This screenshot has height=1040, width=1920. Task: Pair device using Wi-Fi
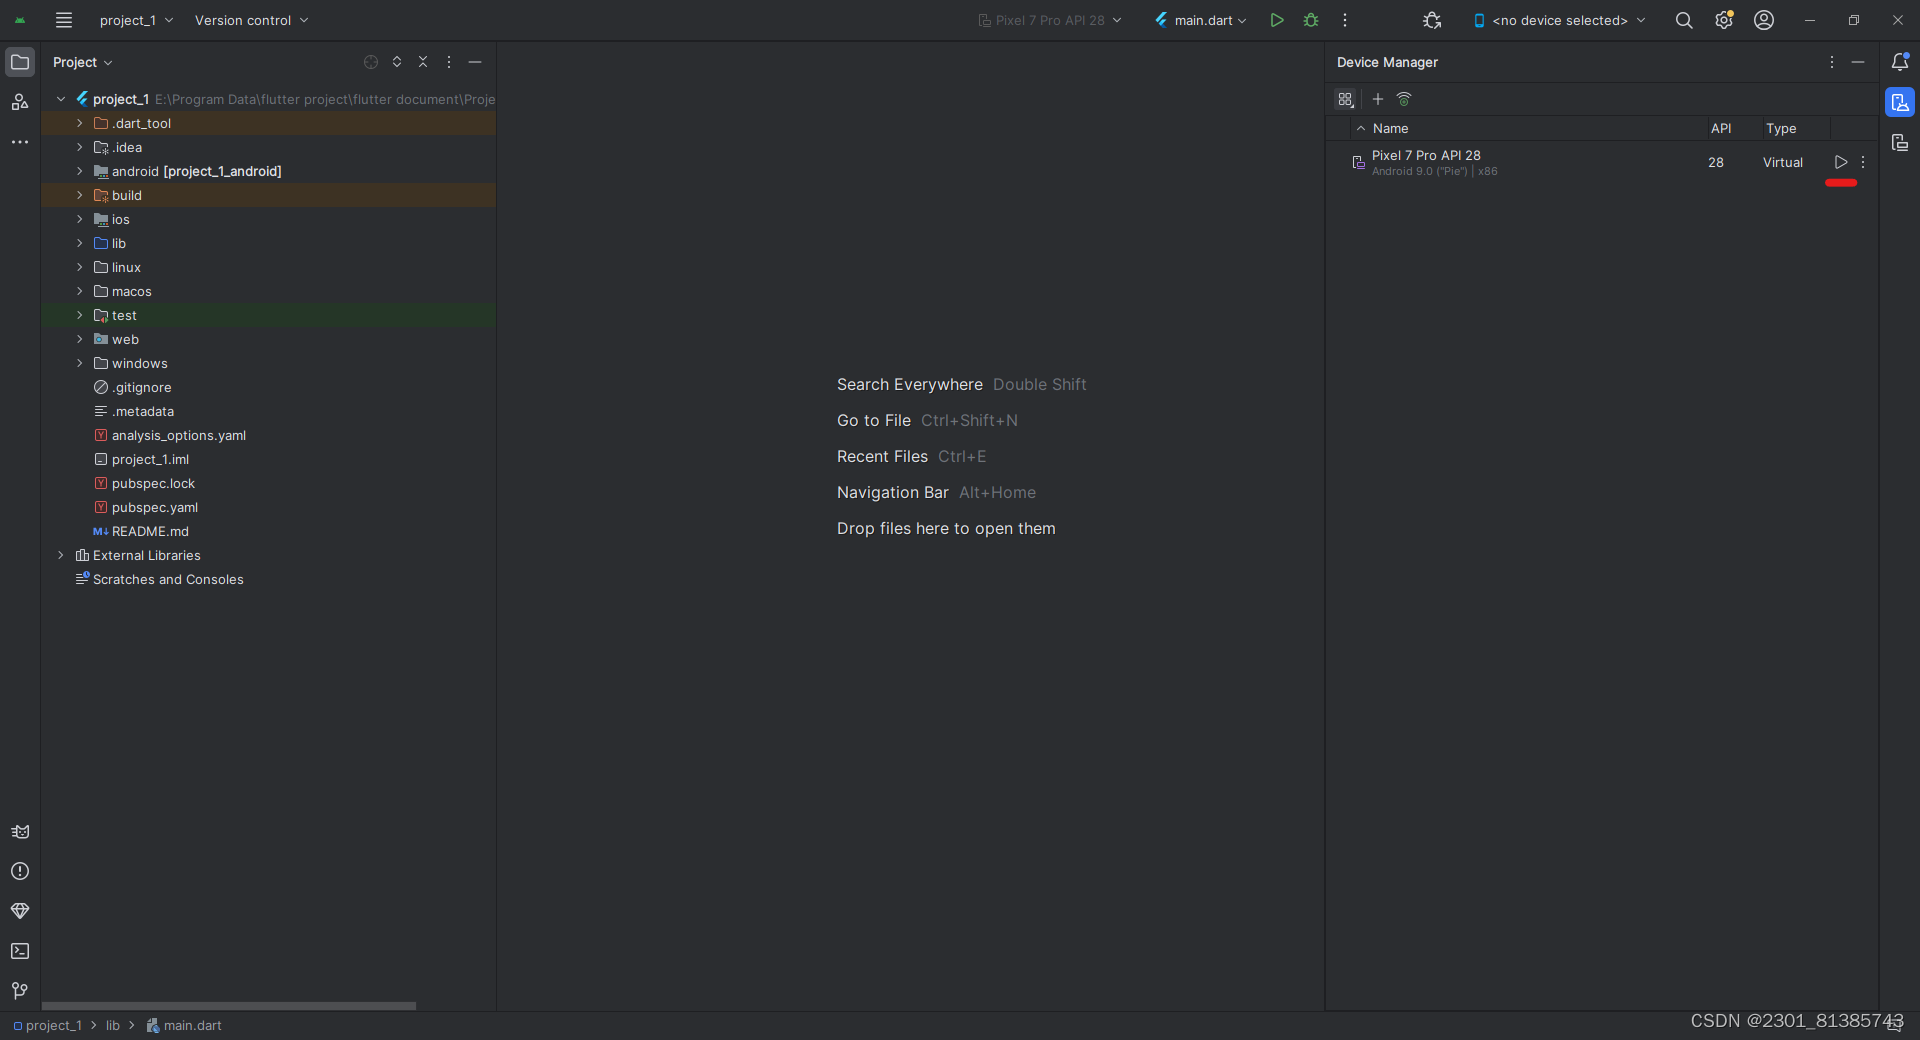point(1404,99)
